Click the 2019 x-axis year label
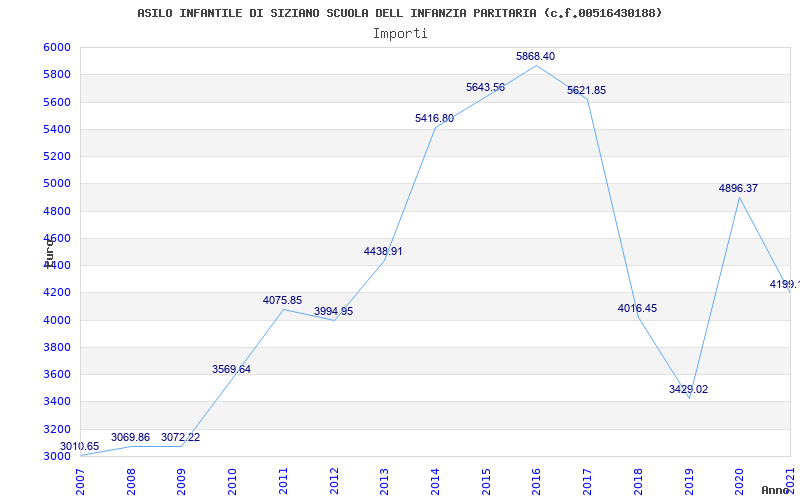Screen dimensions: 800x500 click(x=689, y=482)
